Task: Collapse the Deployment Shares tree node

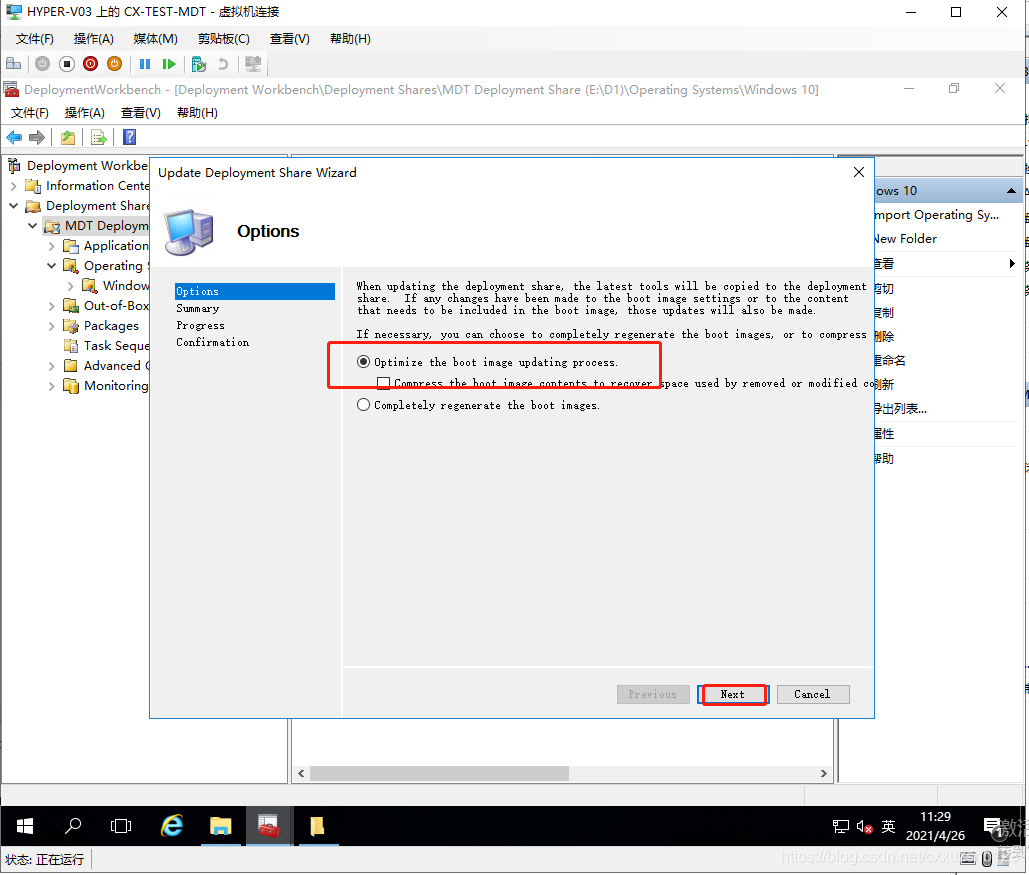Action: (x=14, y=205)
